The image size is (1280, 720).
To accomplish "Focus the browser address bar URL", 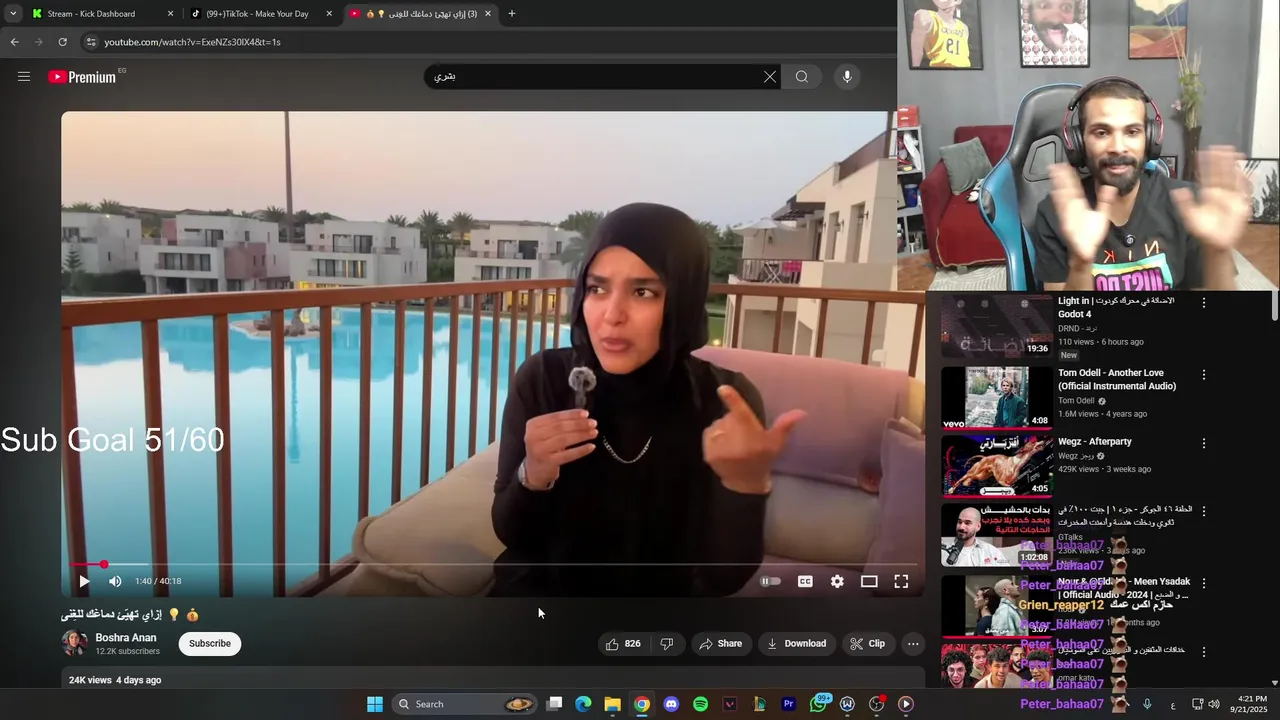I will click(x=192, y=42).
